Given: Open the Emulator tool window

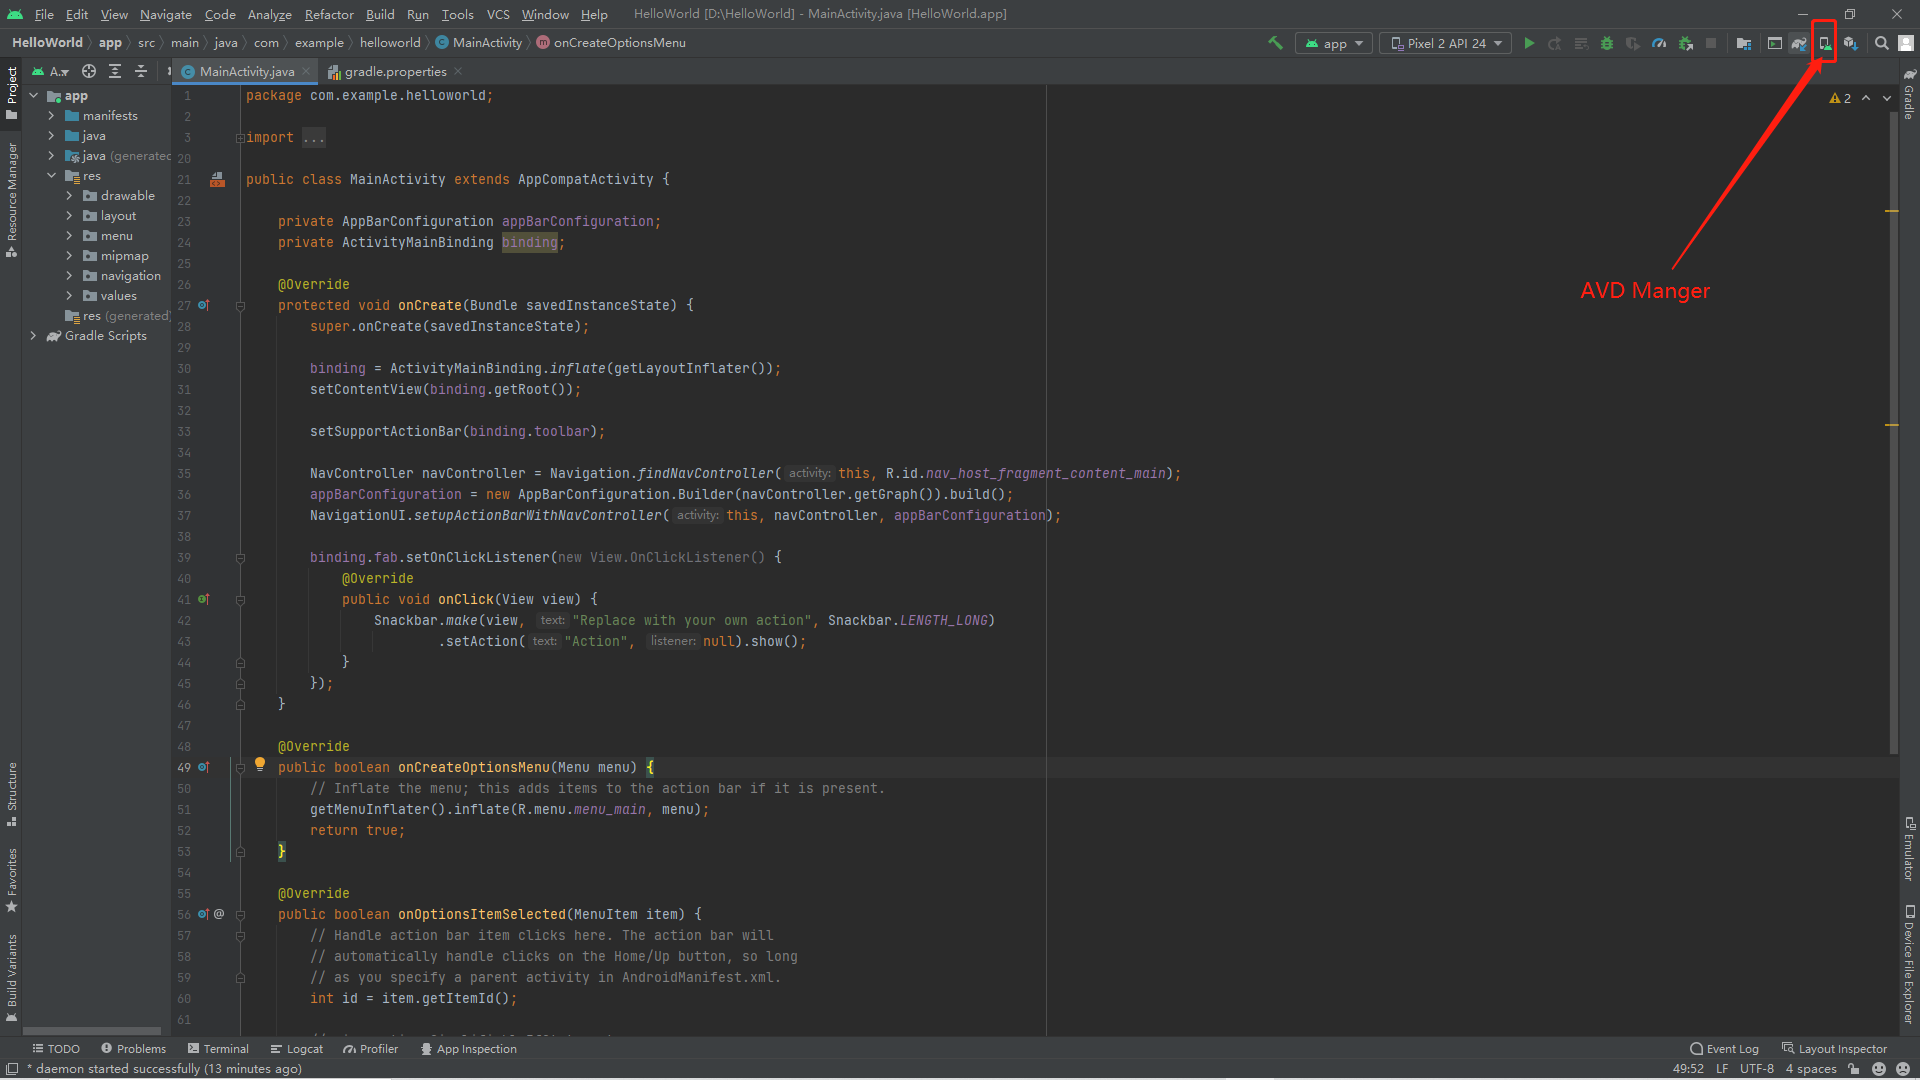Looking at the screenshot, I should [x=1908, y=855].
